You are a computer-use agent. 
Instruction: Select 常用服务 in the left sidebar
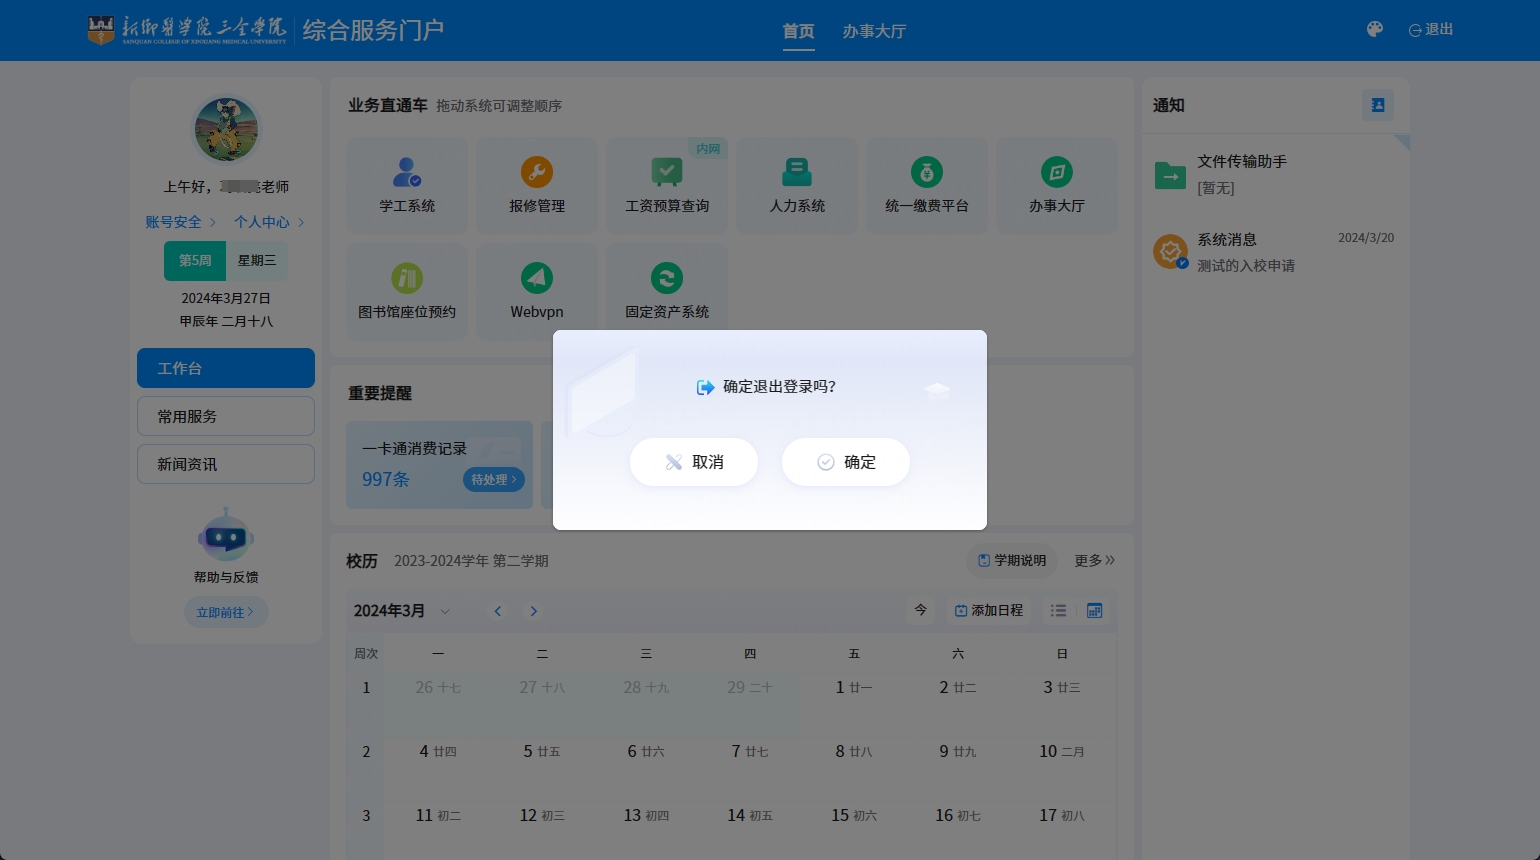point(226,416)
